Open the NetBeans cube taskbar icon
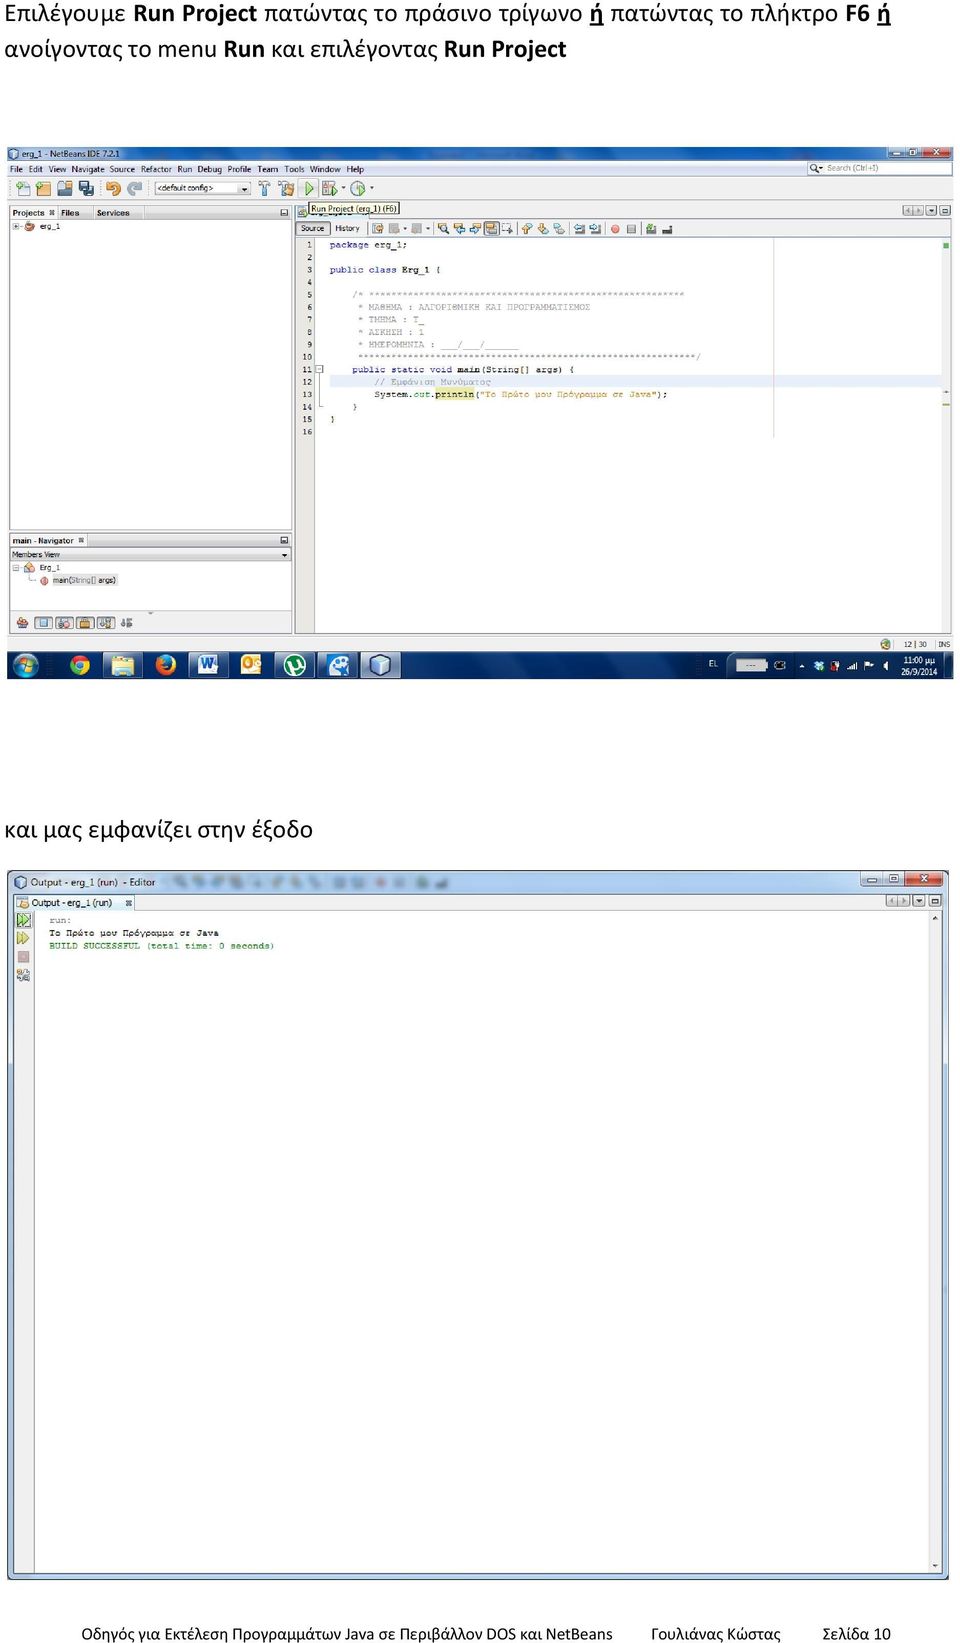 click(x=380, y=665)
